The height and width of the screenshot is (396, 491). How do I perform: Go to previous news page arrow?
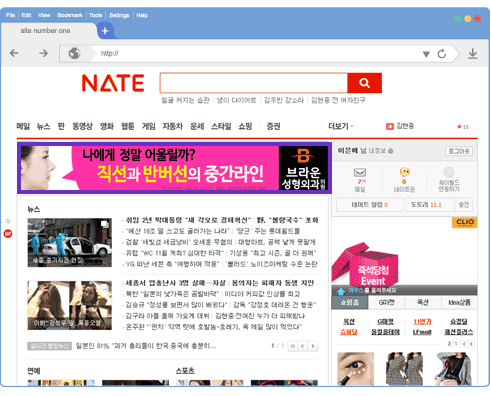(x=302, y=346)
